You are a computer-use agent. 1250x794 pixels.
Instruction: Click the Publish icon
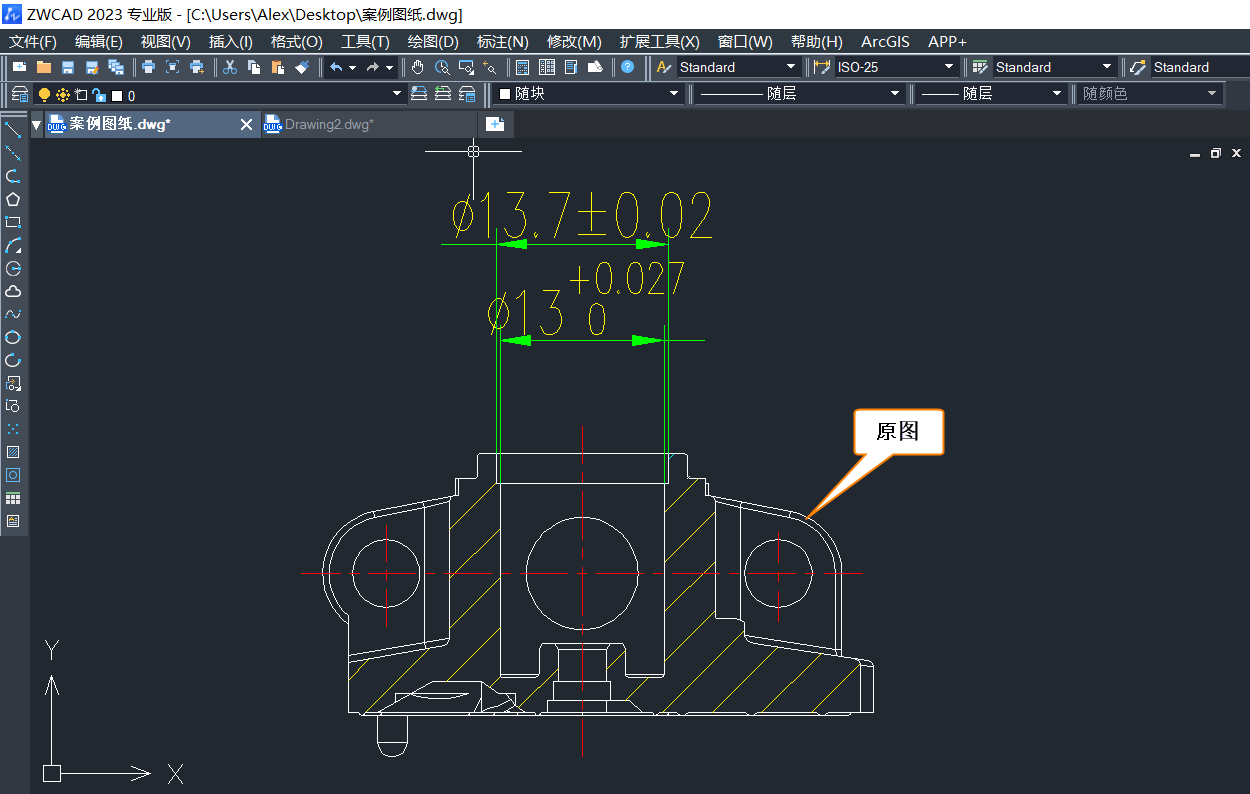pyautogui.click(x=197, y=67)
